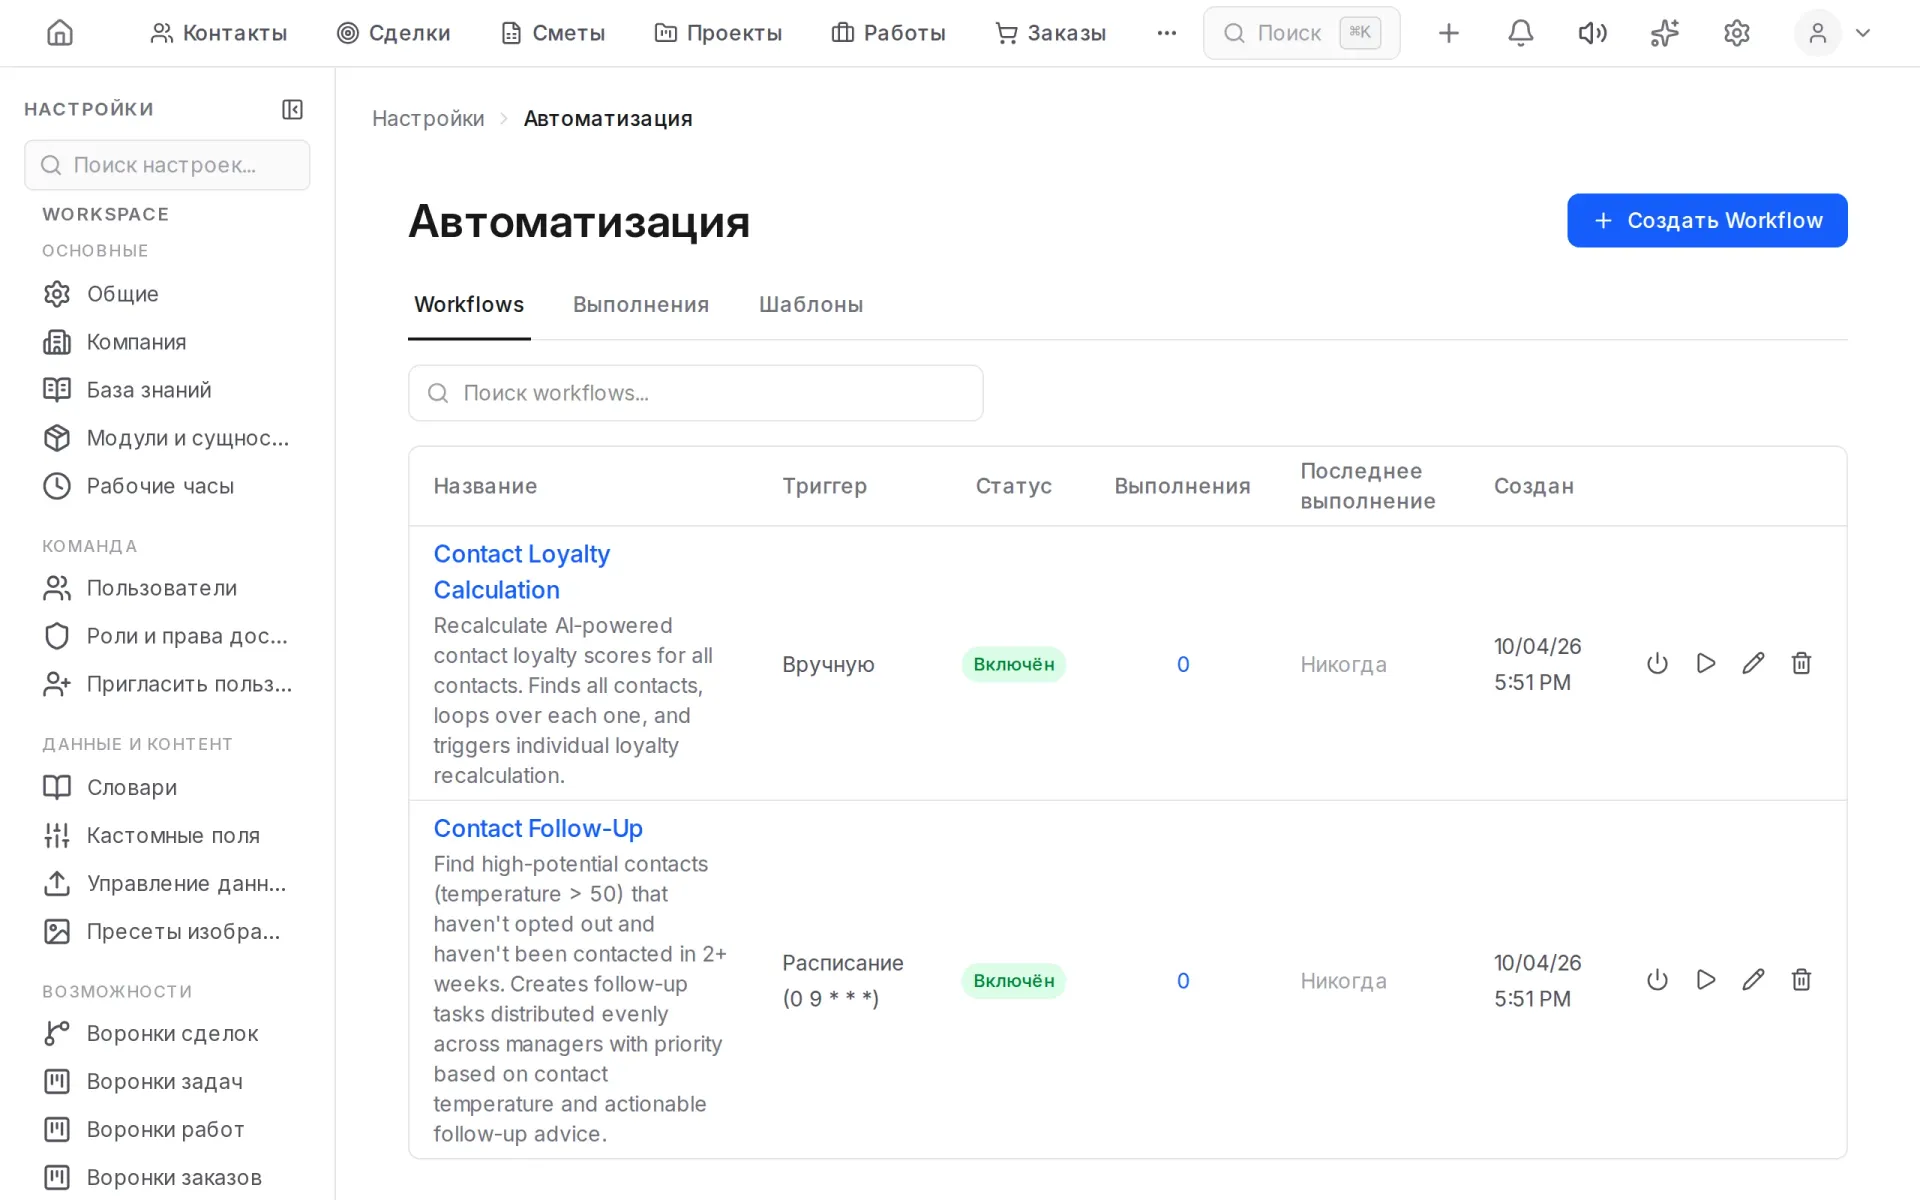
Task: Toggle power for Contact Loyalty Calculation
Action: (1657, 663)
